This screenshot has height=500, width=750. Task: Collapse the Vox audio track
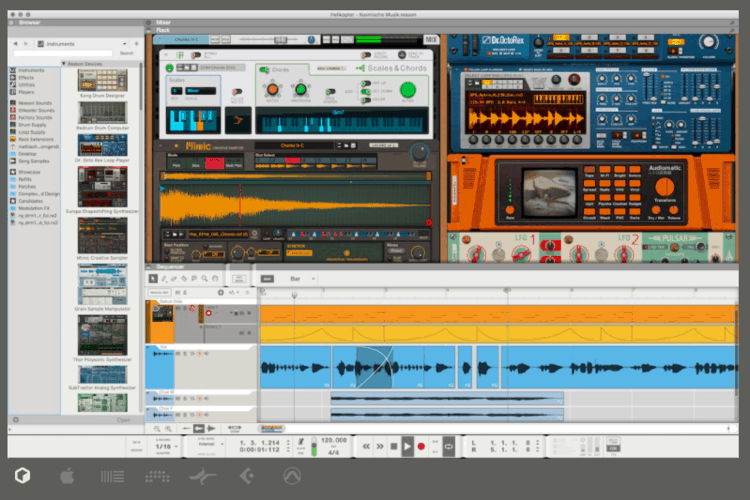tap(148, 347)
